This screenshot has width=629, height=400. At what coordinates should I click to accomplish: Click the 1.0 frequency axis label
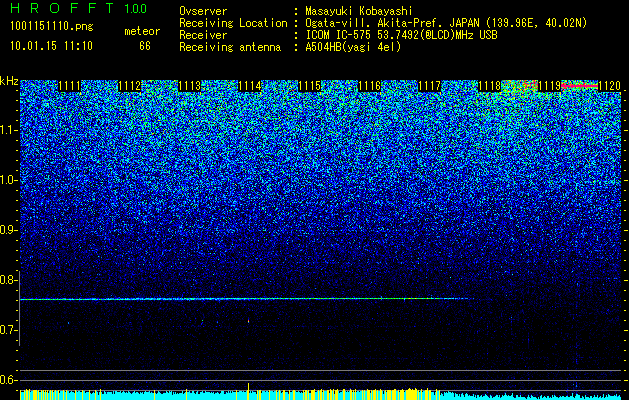tap(8, 180)
